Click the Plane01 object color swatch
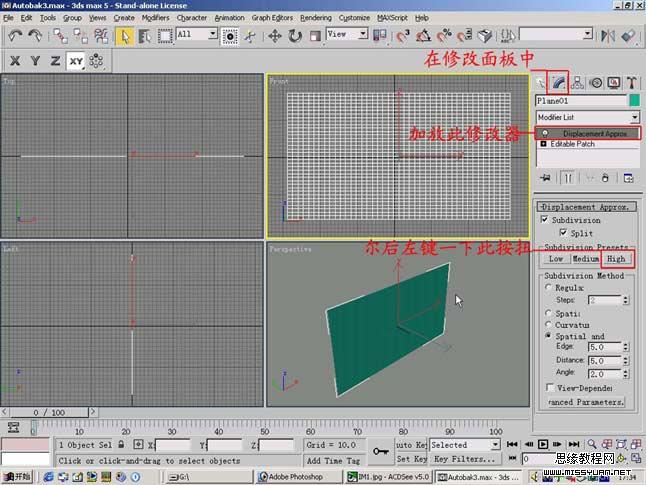Screen dimensions: 646x485 pyautogui.click(x=634, y=101)
